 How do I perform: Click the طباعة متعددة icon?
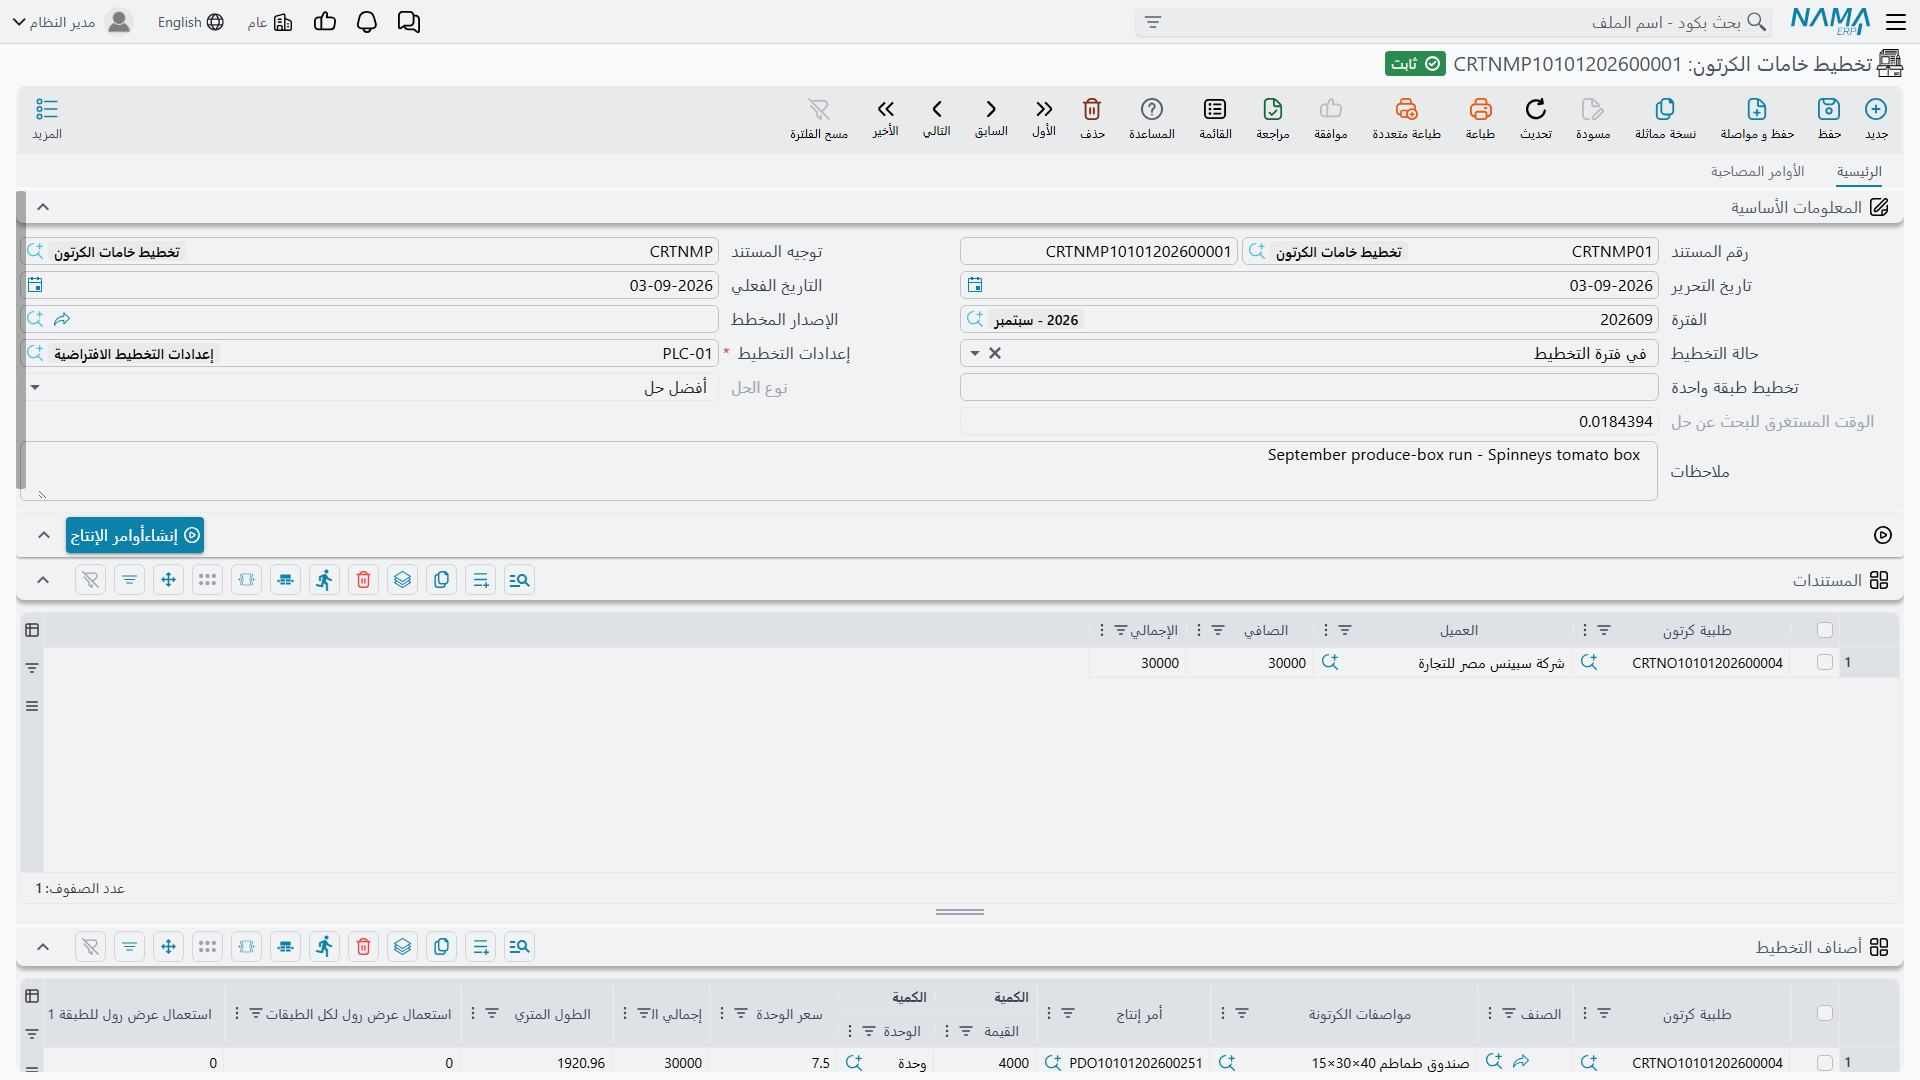coord(1406,109)
